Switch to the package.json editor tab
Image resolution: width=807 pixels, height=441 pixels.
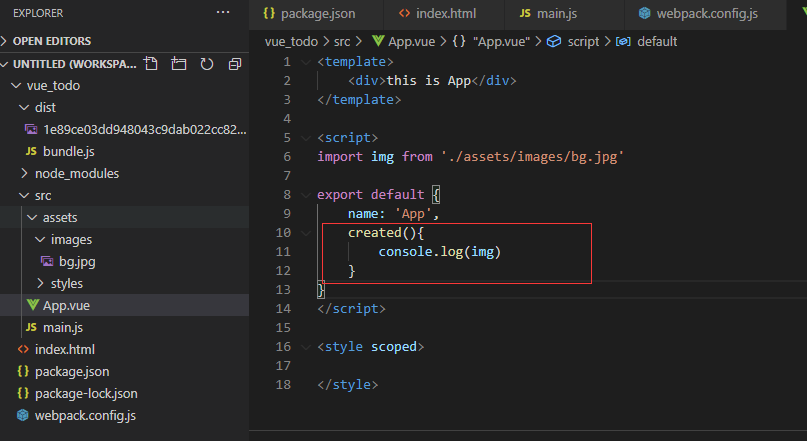(316, 14)
